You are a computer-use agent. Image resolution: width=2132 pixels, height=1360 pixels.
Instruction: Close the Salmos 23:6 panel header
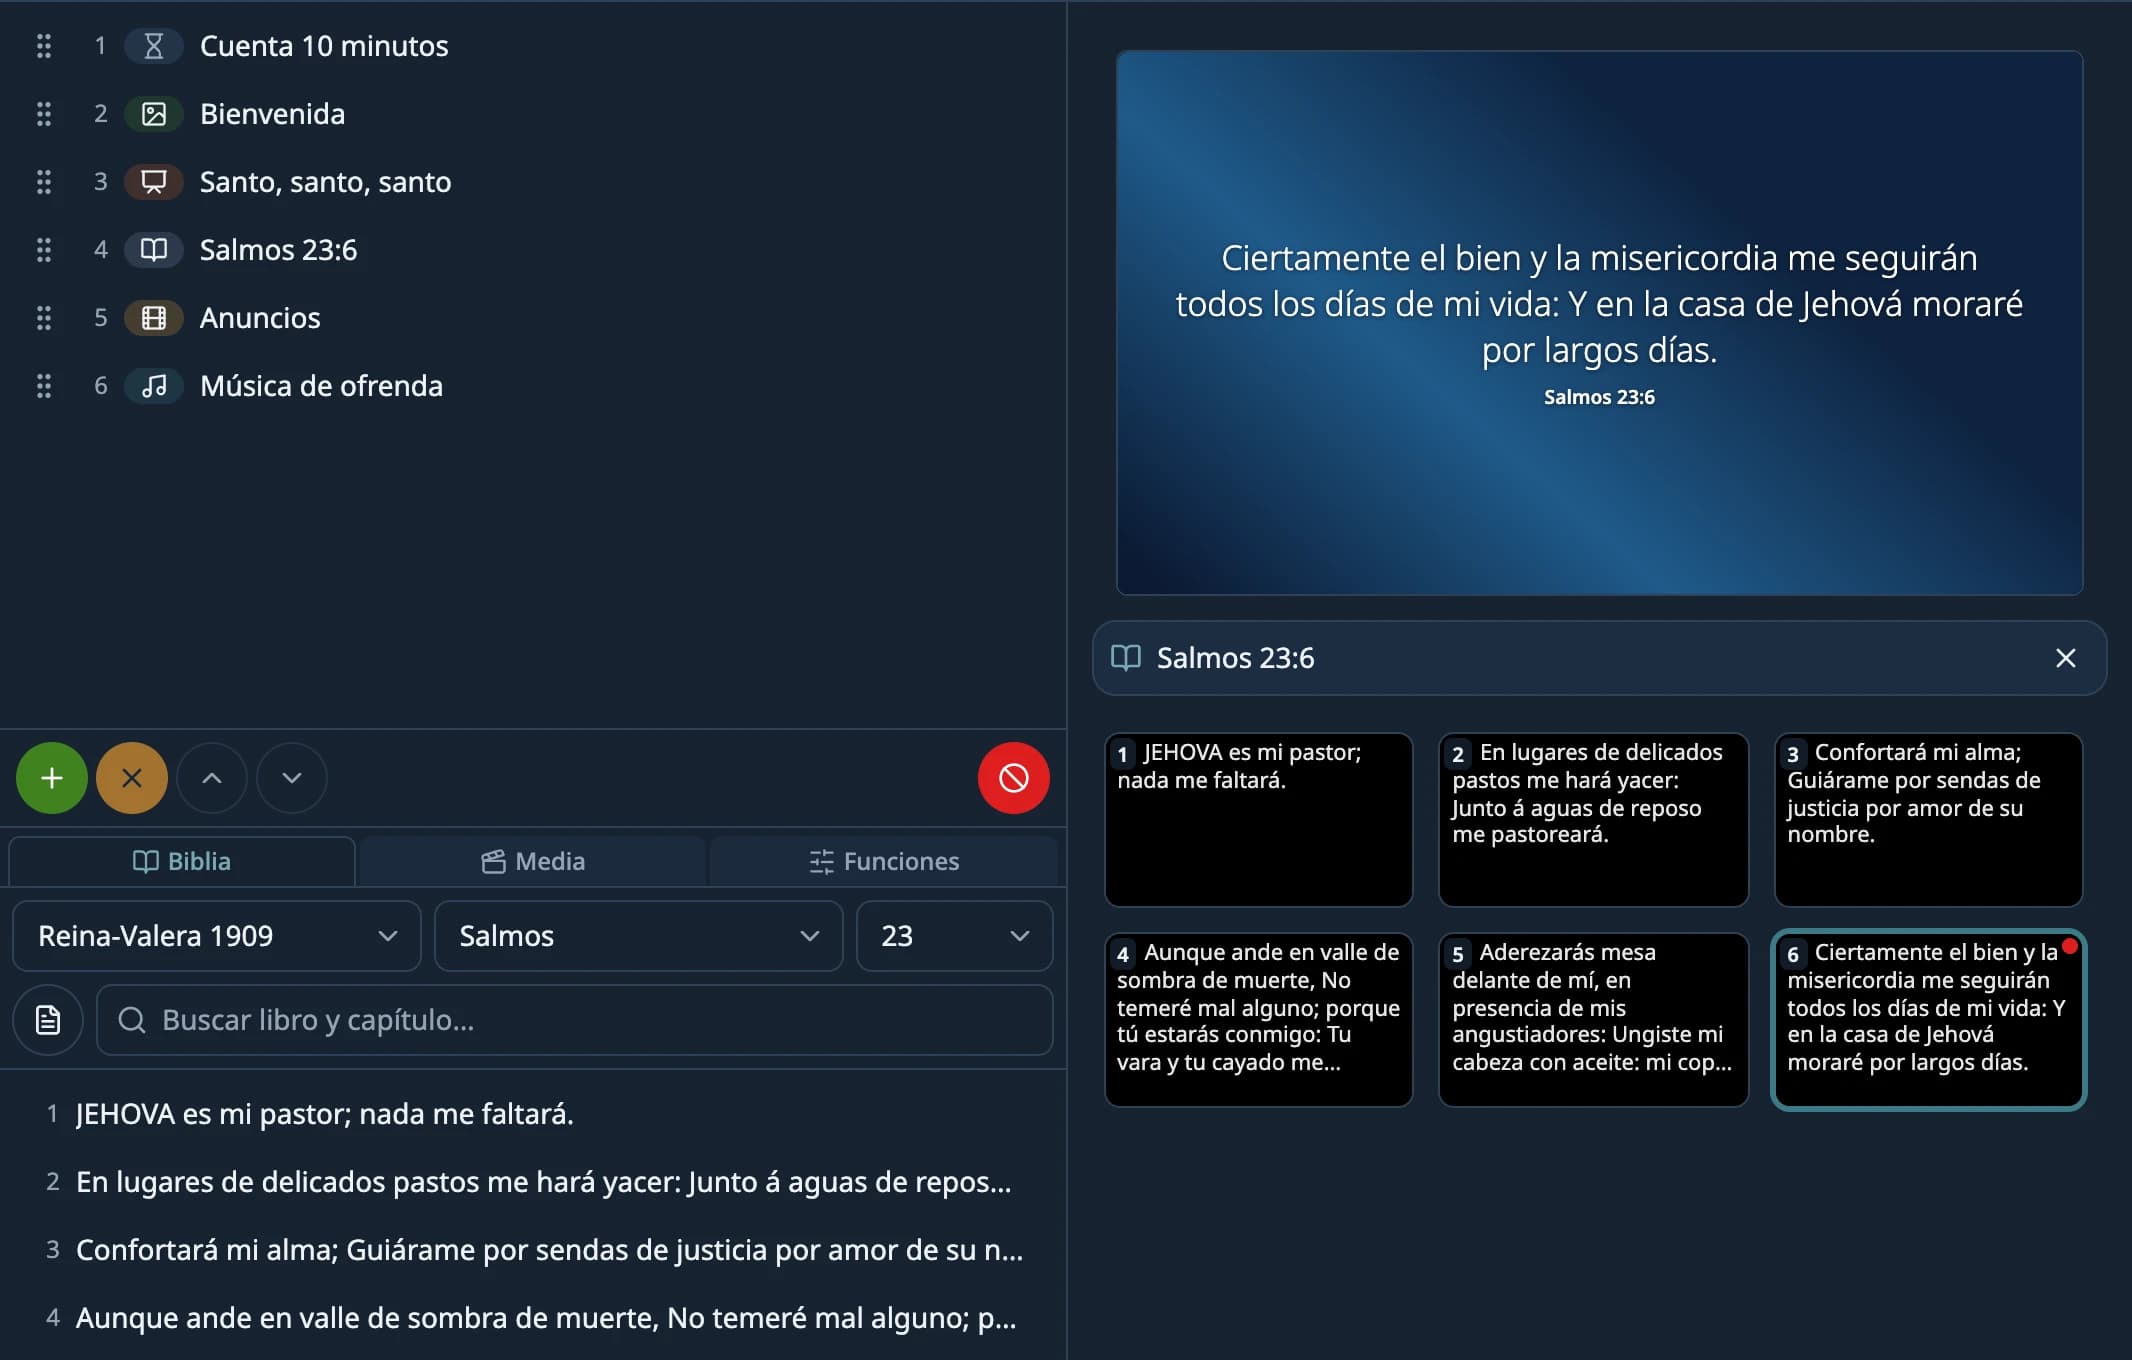(x=2066, y=658)
